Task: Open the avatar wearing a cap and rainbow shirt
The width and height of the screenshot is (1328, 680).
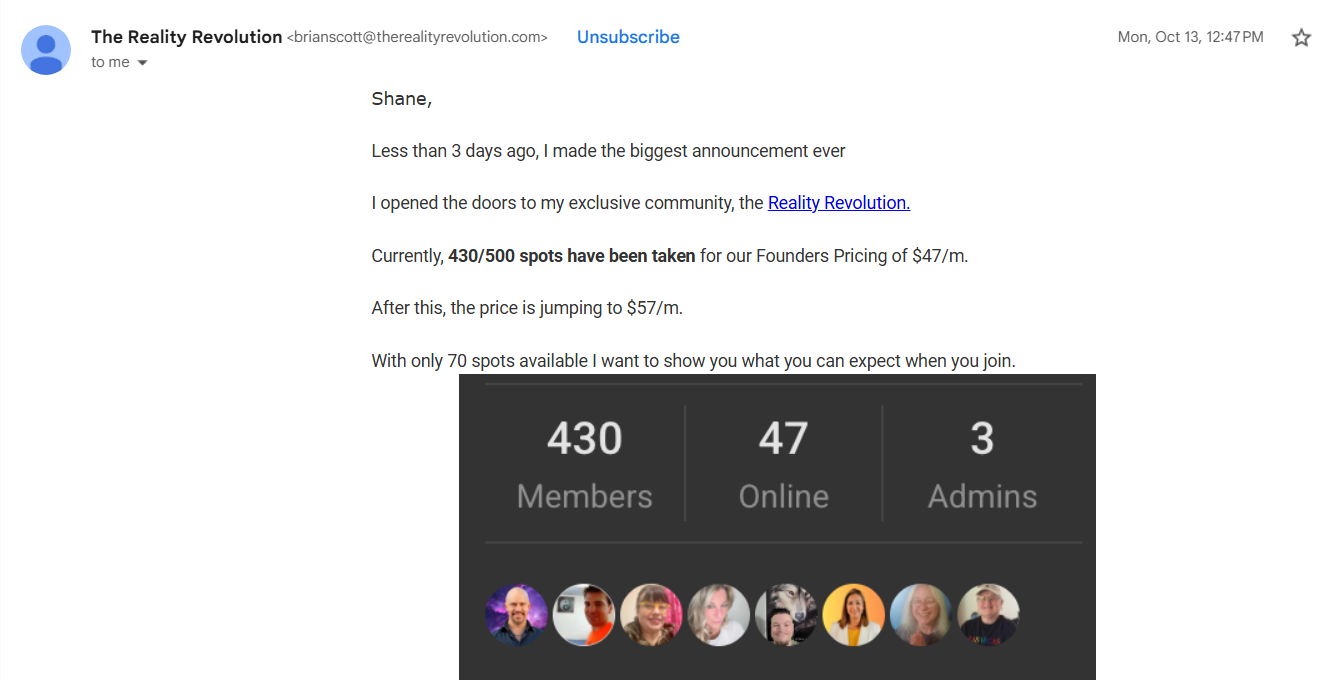Action: [x=988, y=615]
